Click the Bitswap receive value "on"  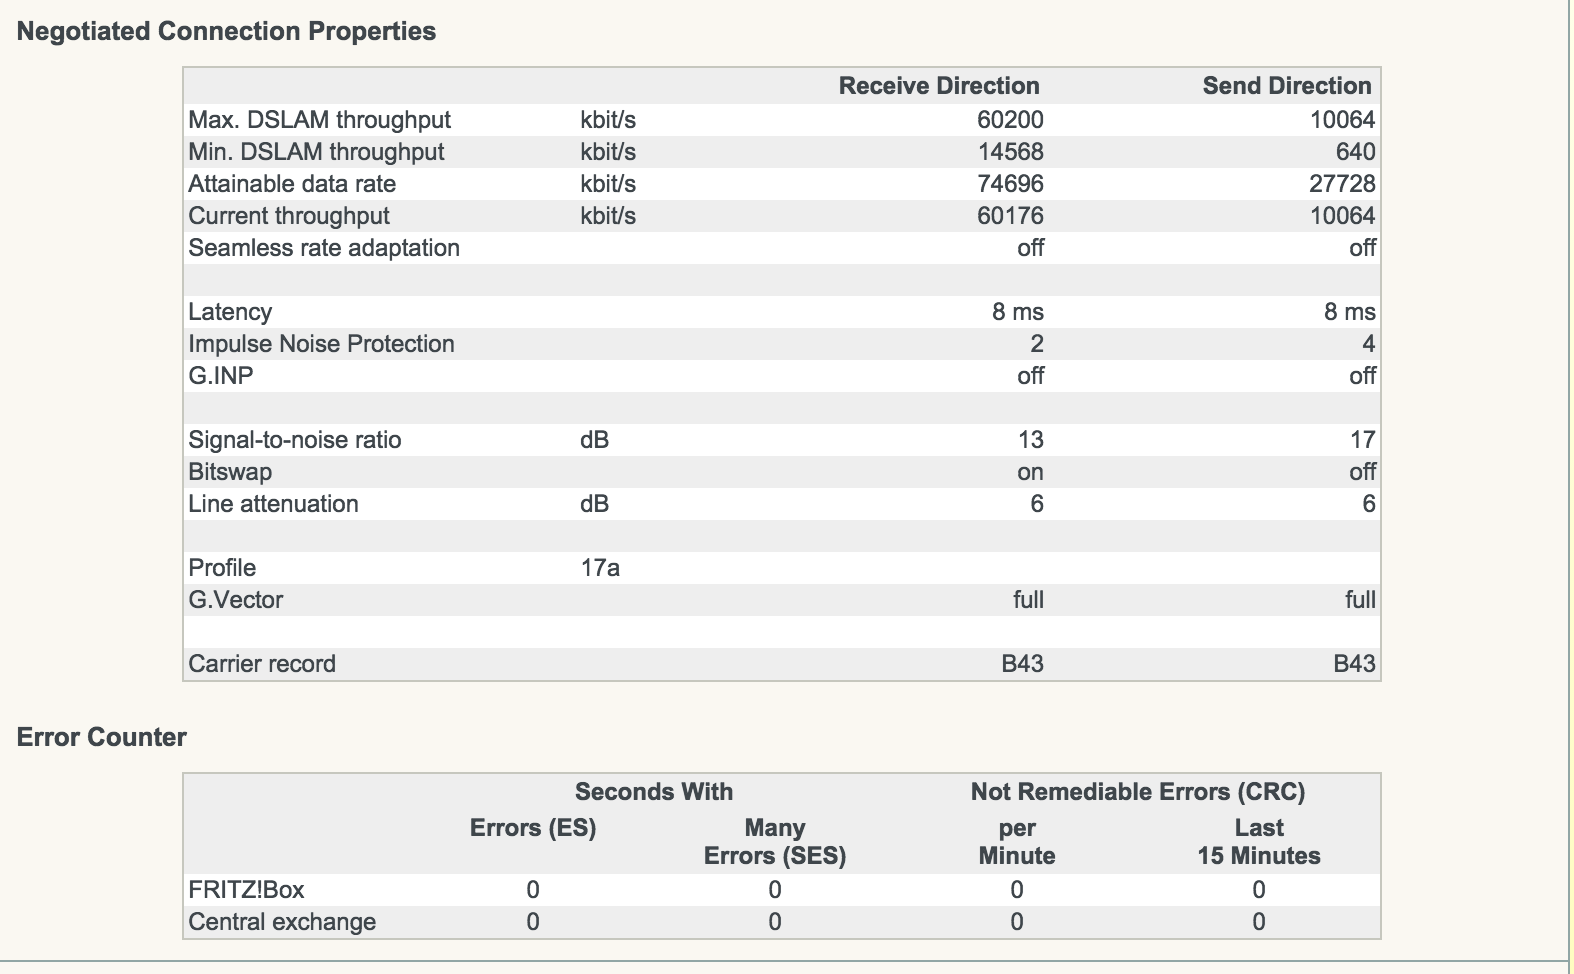point(1030,472)
